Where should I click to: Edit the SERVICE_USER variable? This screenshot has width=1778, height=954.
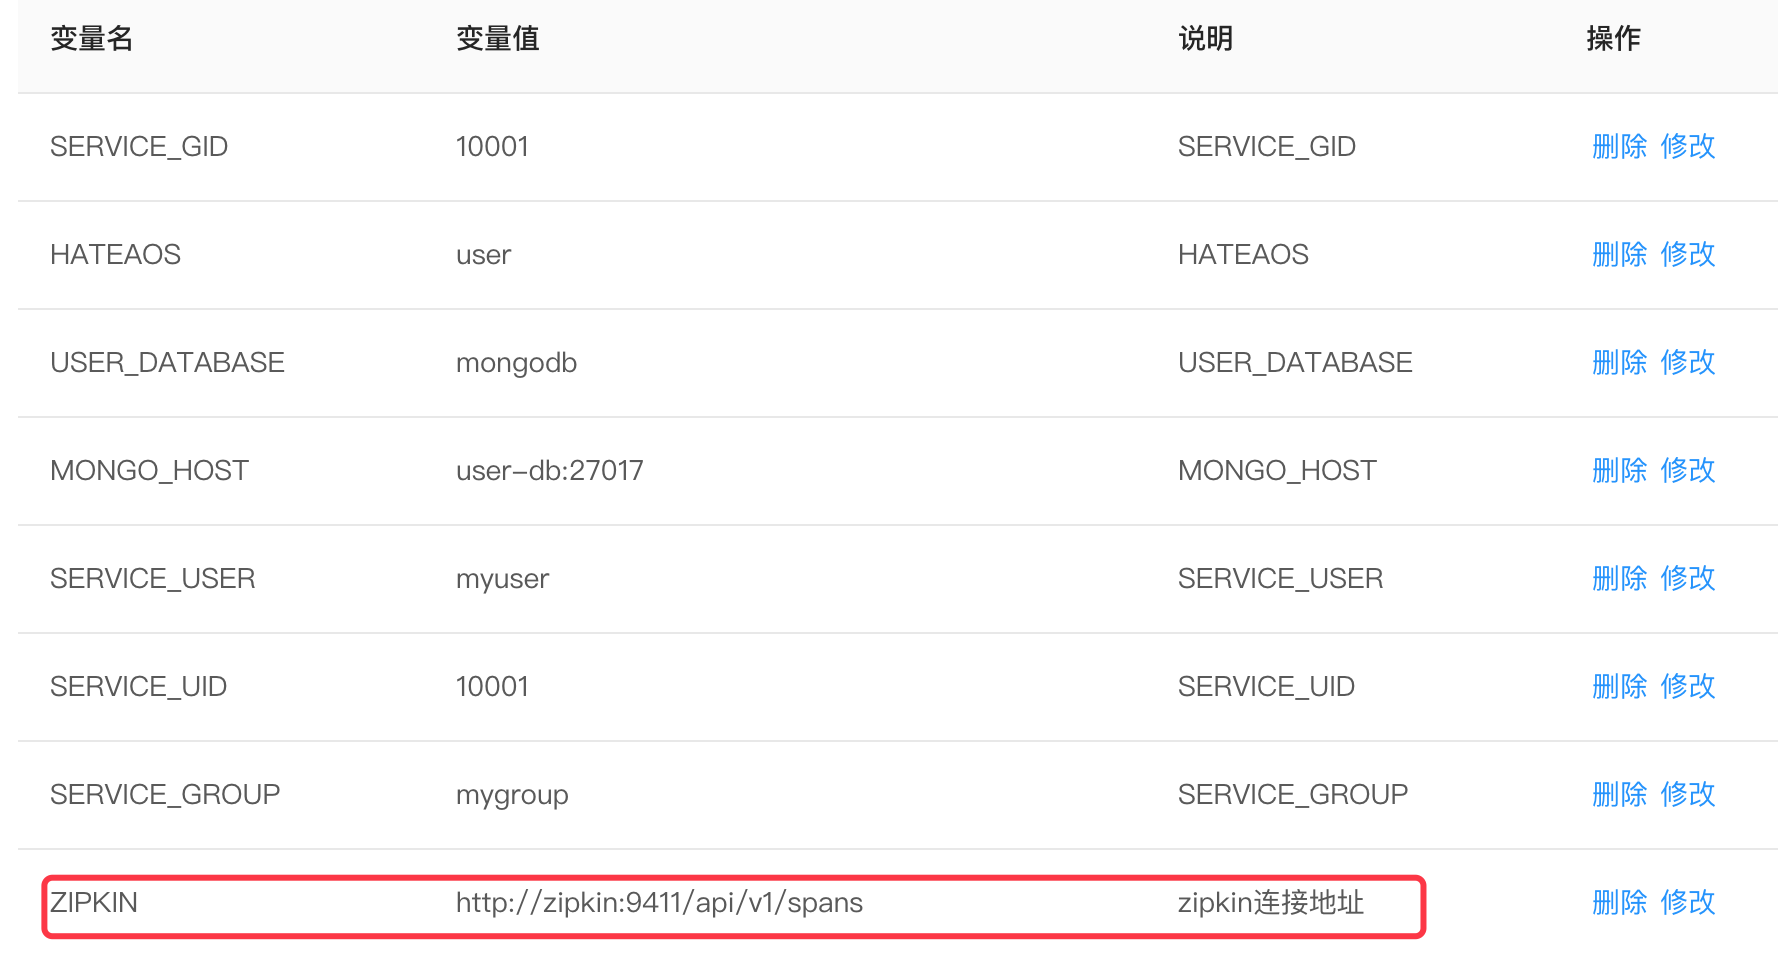coord(1688,578)
